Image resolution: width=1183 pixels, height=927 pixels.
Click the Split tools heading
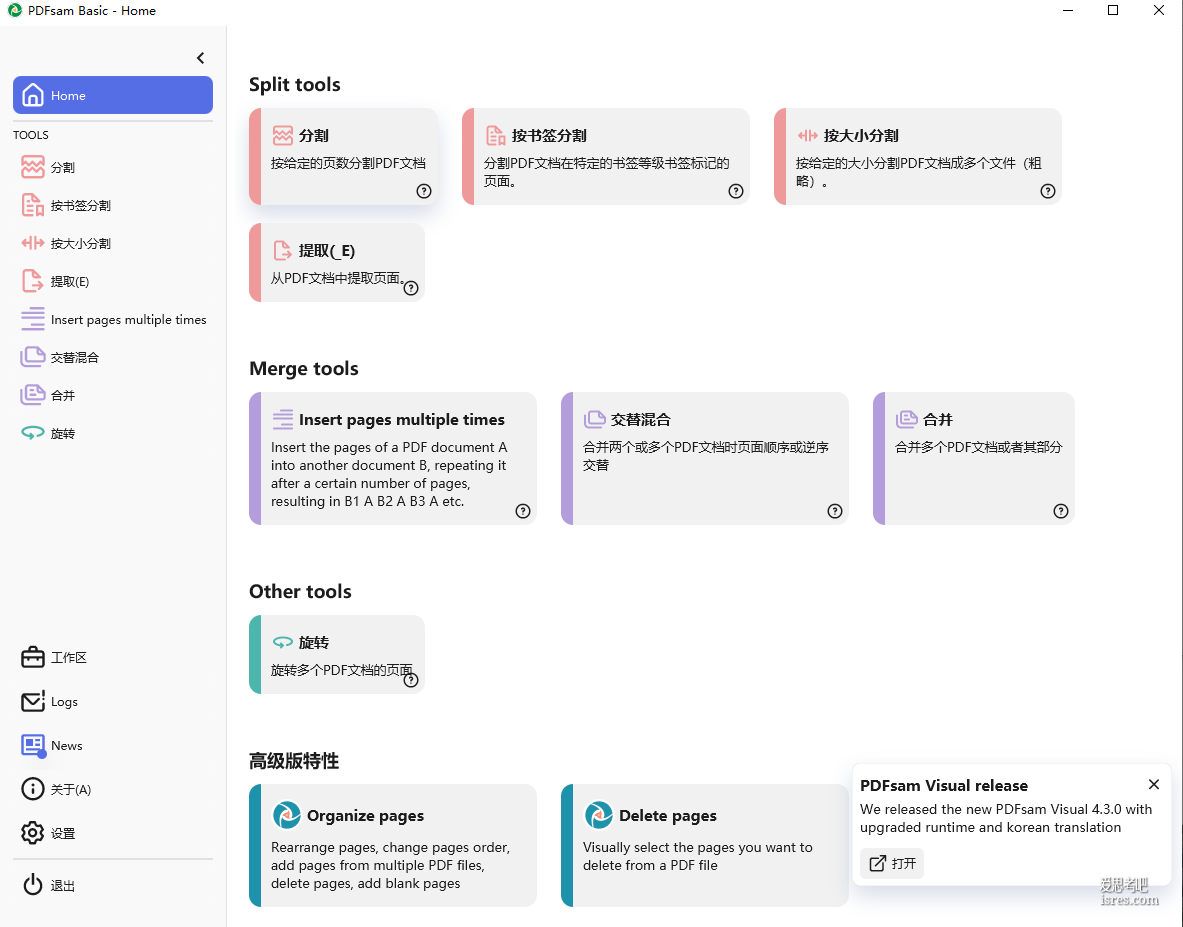point(294,84)
